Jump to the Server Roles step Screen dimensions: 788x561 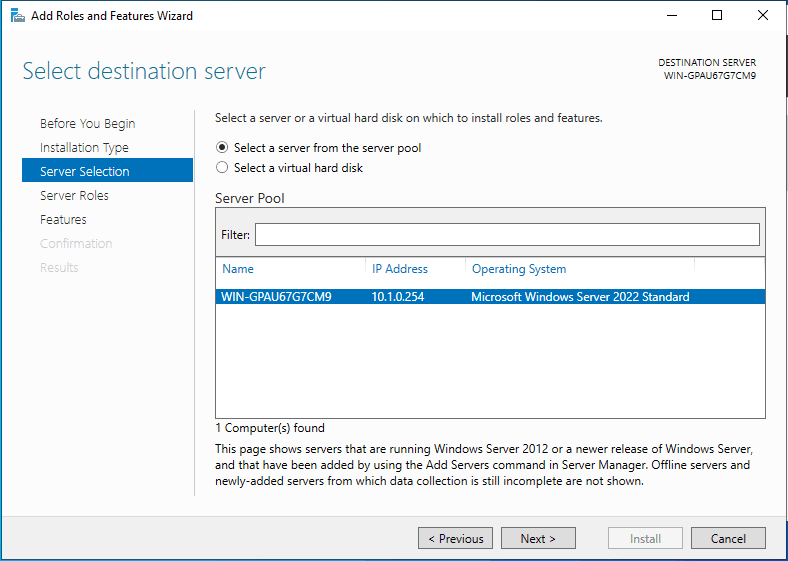tap(75, 196)
